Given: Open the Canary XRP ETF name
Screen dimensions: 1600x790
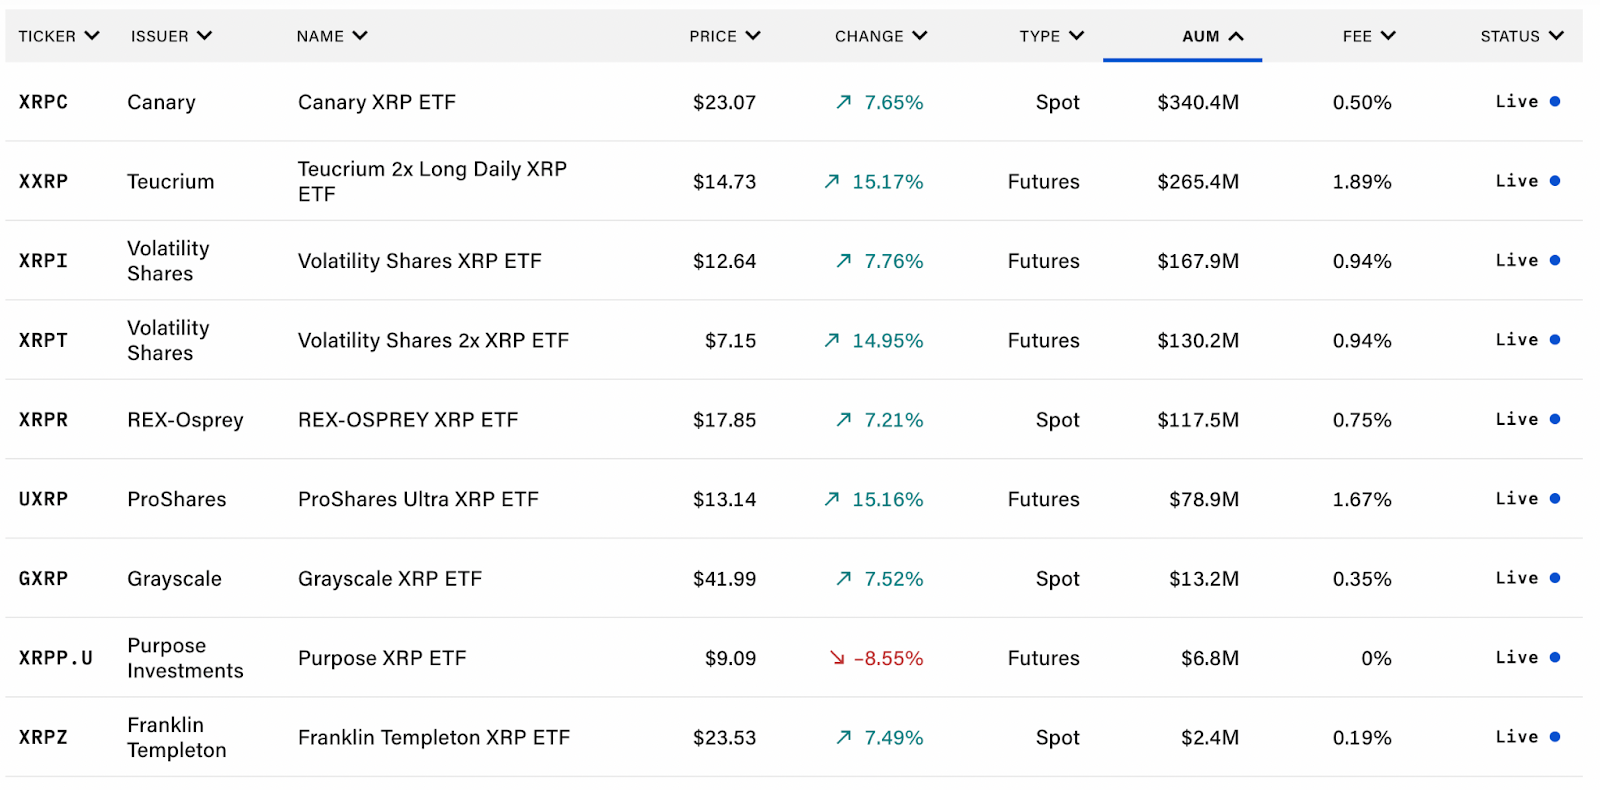Looking at the screenshot, I should 377,102.
